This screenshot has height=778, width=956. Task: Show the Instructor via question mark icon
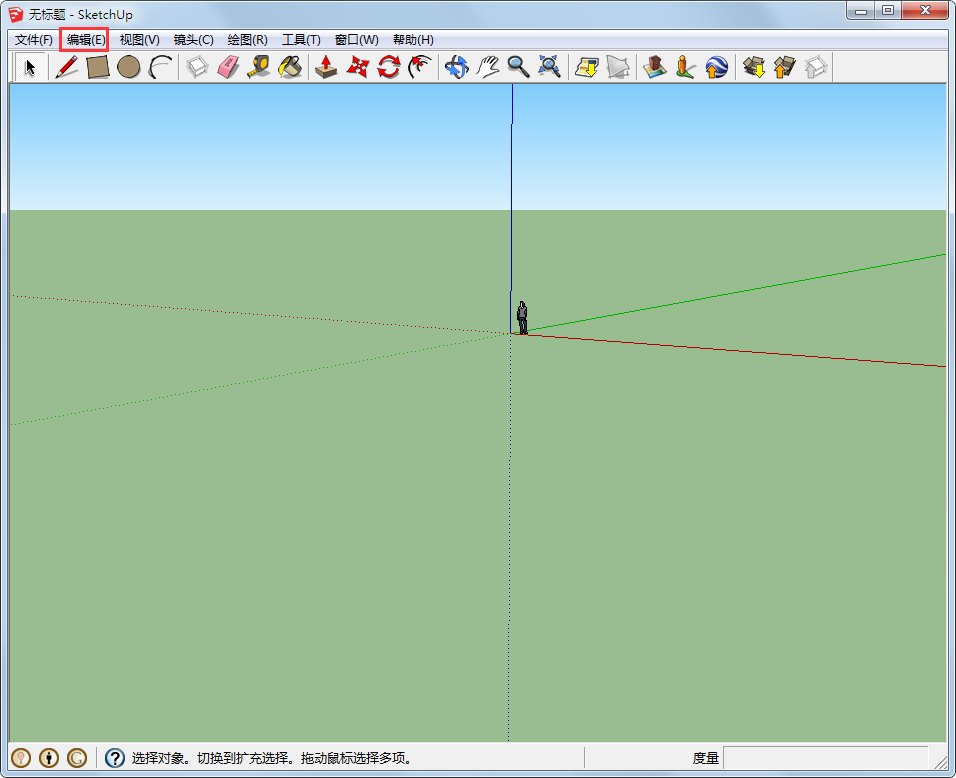[x=115, y=758]
